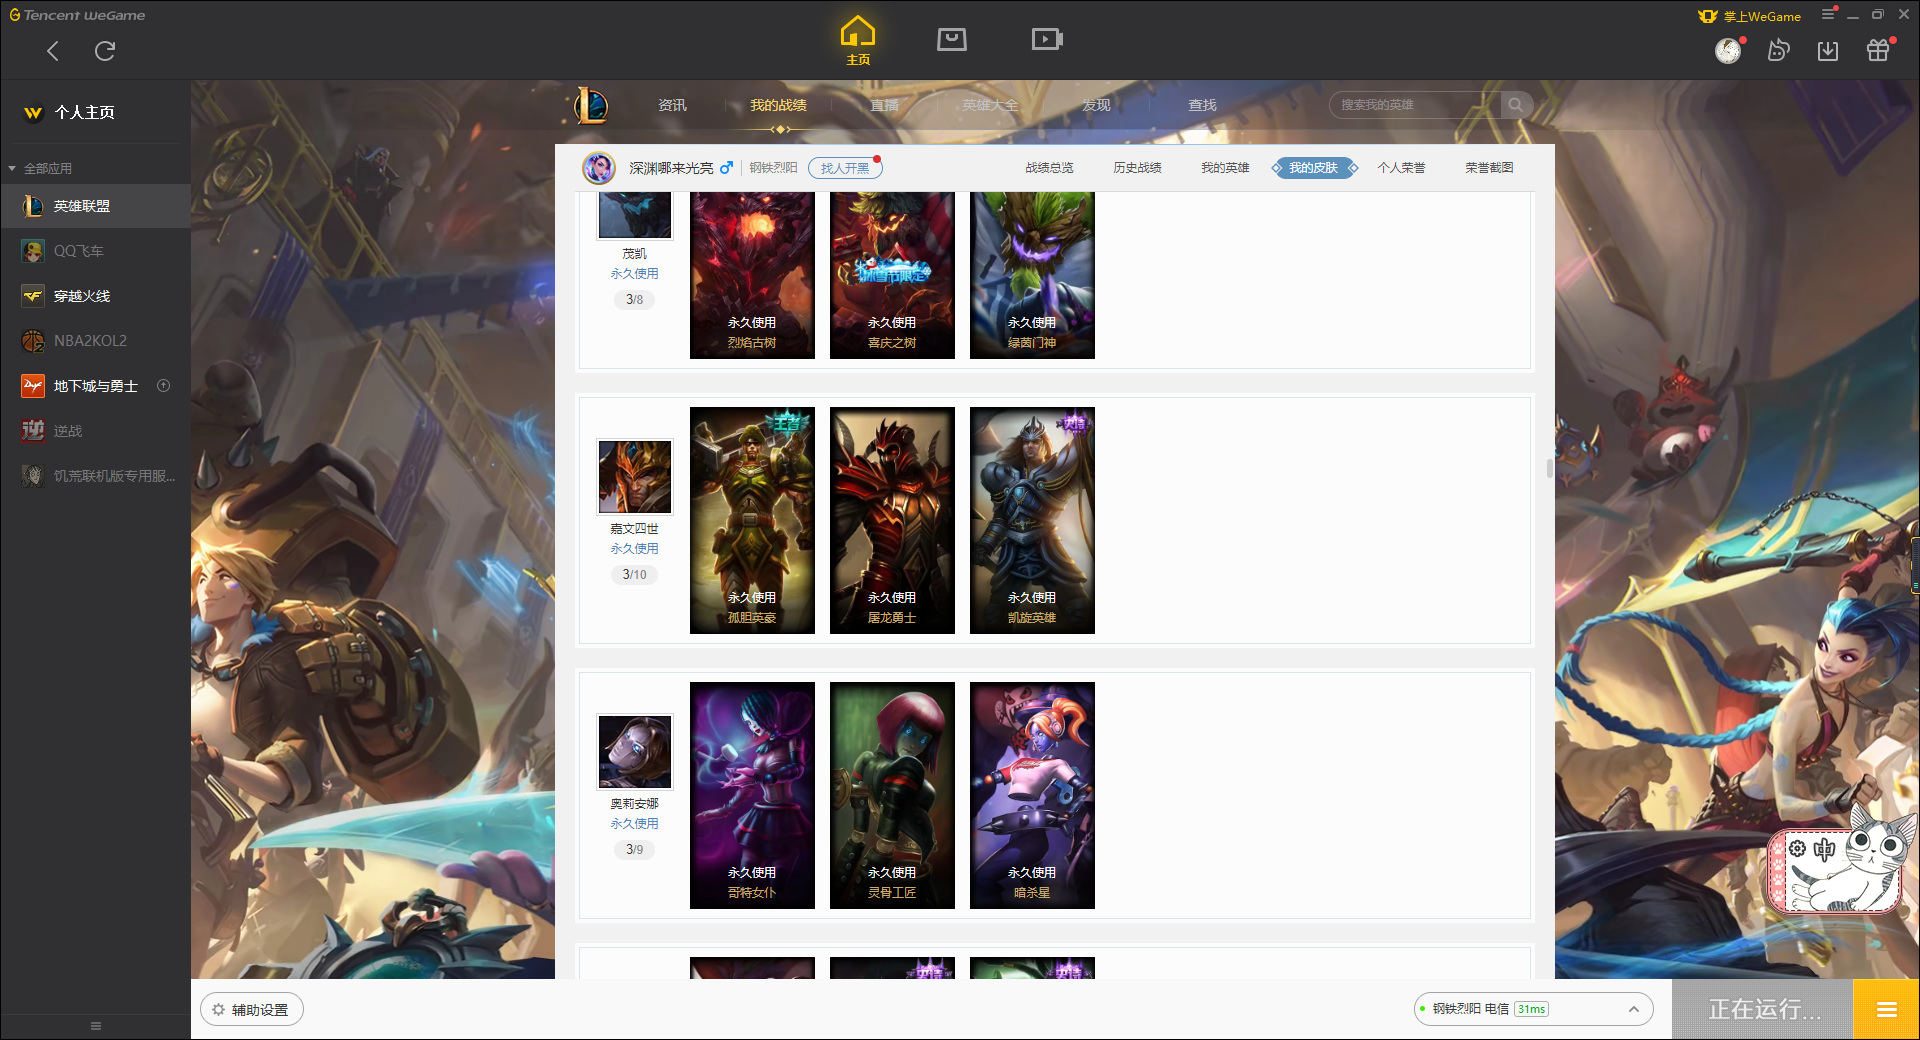Viewport: 1920px width, 1040px height.
Task: Click the sidebar bottom handle icon
Action: [96, 1026]
